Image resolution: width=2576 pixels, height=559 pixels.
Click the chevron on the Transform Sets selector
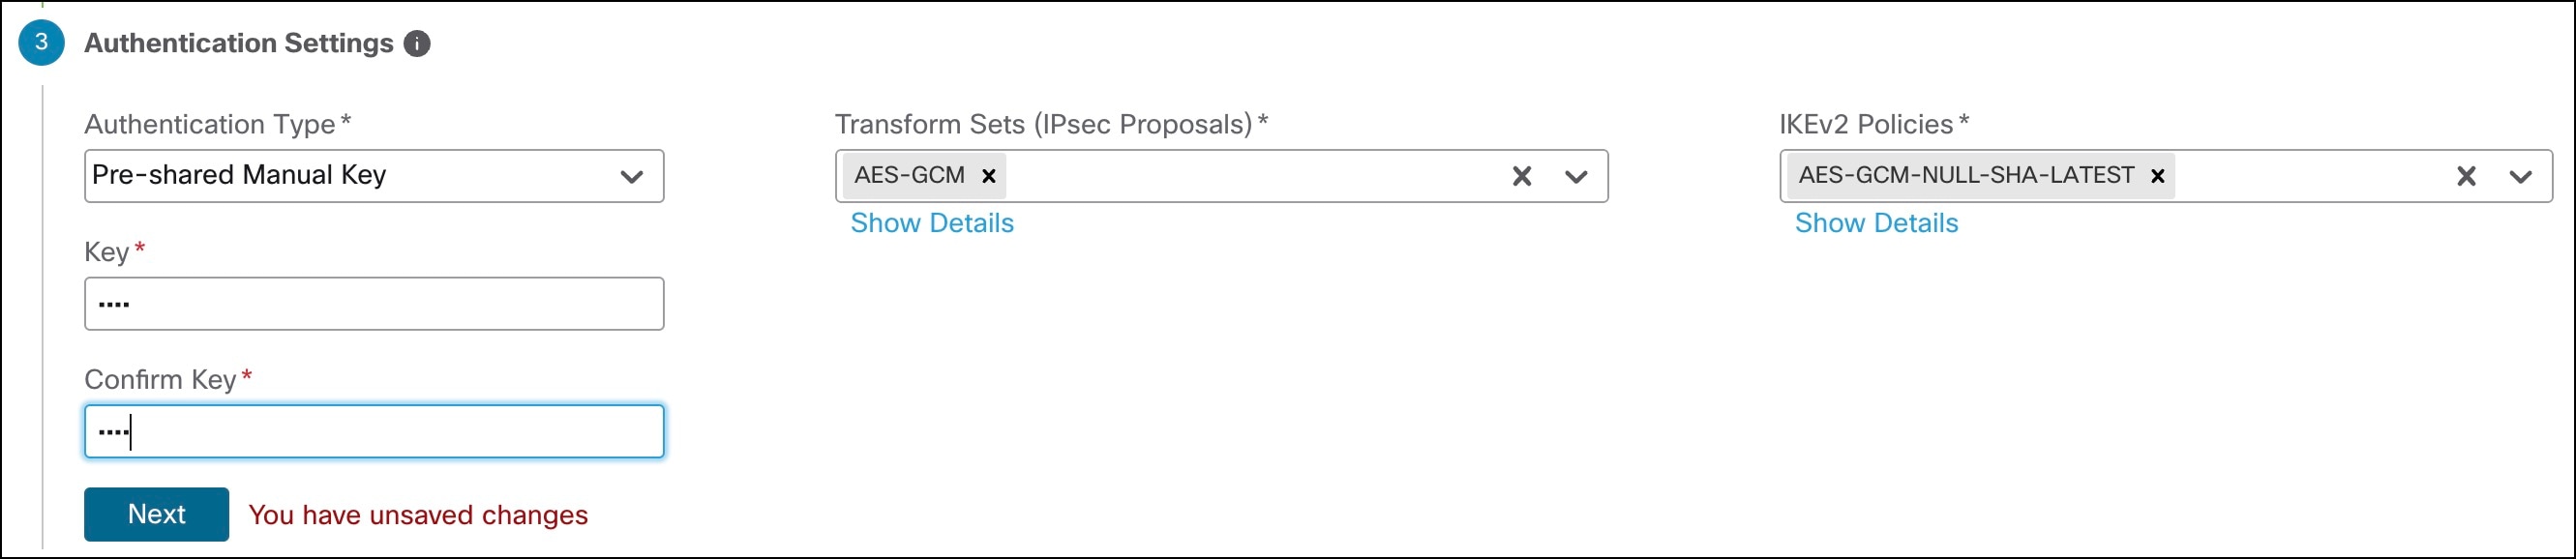[1577, 176]
